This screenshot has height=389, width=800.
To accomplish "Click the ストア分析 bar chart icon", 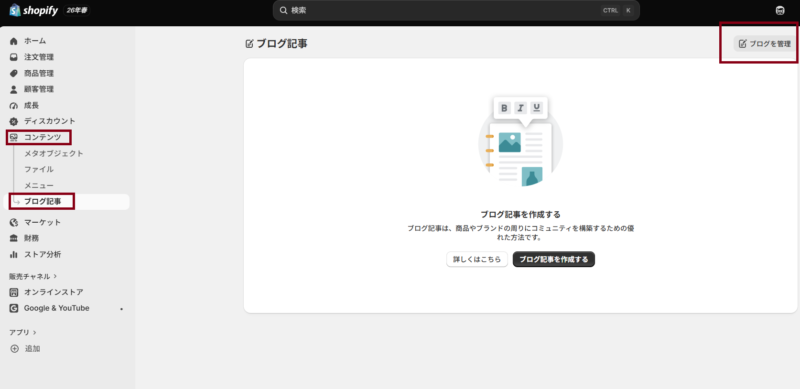I will [14, 254].
